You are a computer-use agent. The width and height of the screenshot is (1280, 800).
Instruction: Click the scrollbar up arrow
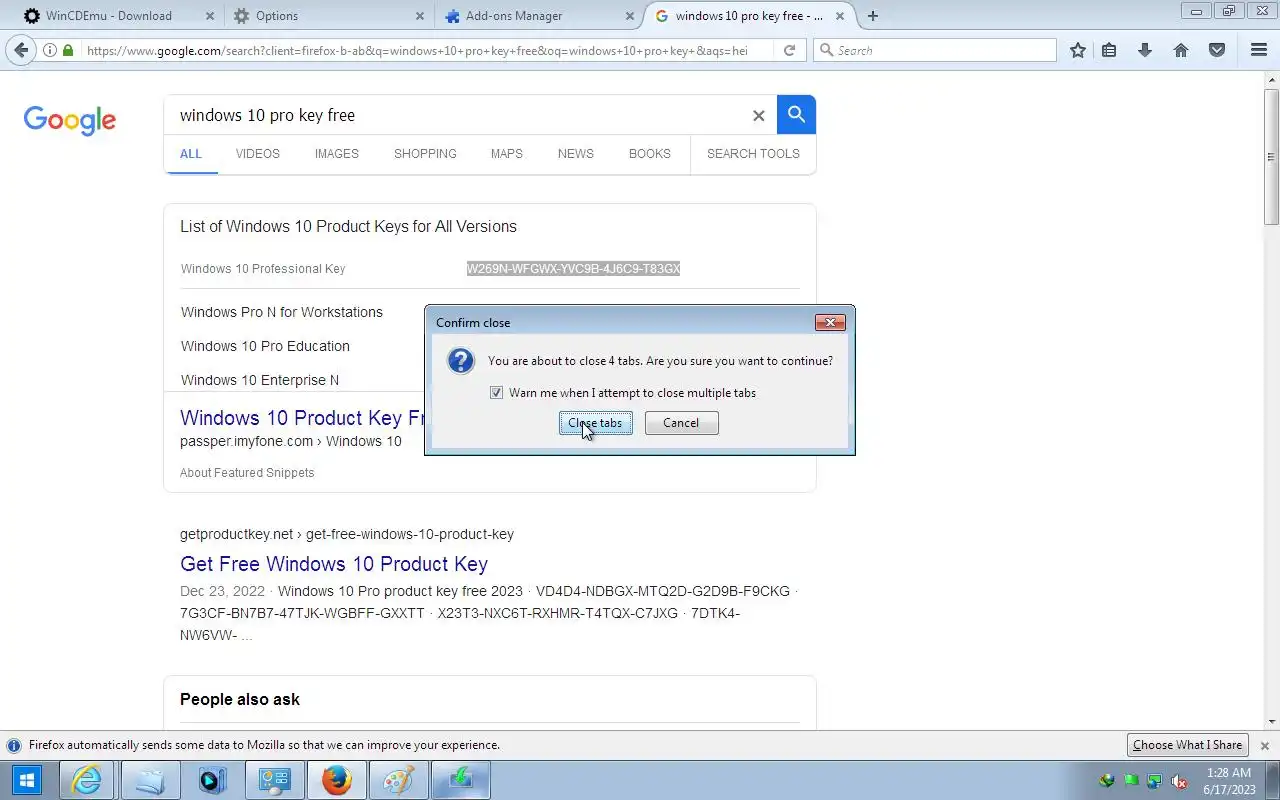point(1271,79)
